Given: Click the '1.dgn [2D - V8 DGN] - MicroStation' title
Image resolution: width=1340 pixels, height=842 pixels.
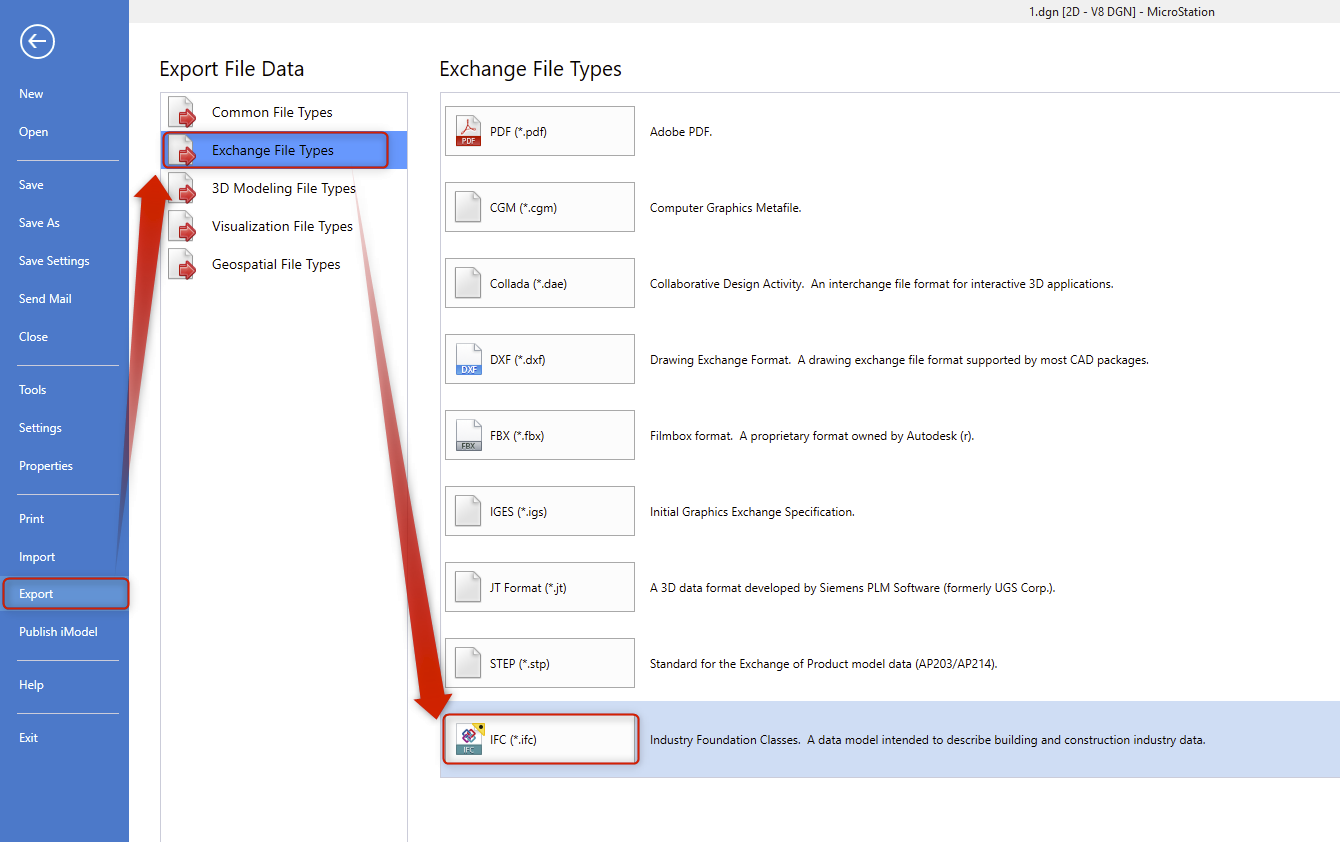Looking at the screenshot, I should (1122, 12).
